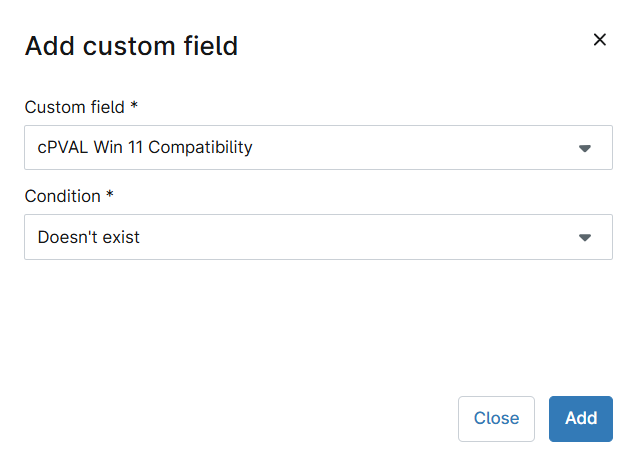Click the 'Condition *' label

[69, 196]
